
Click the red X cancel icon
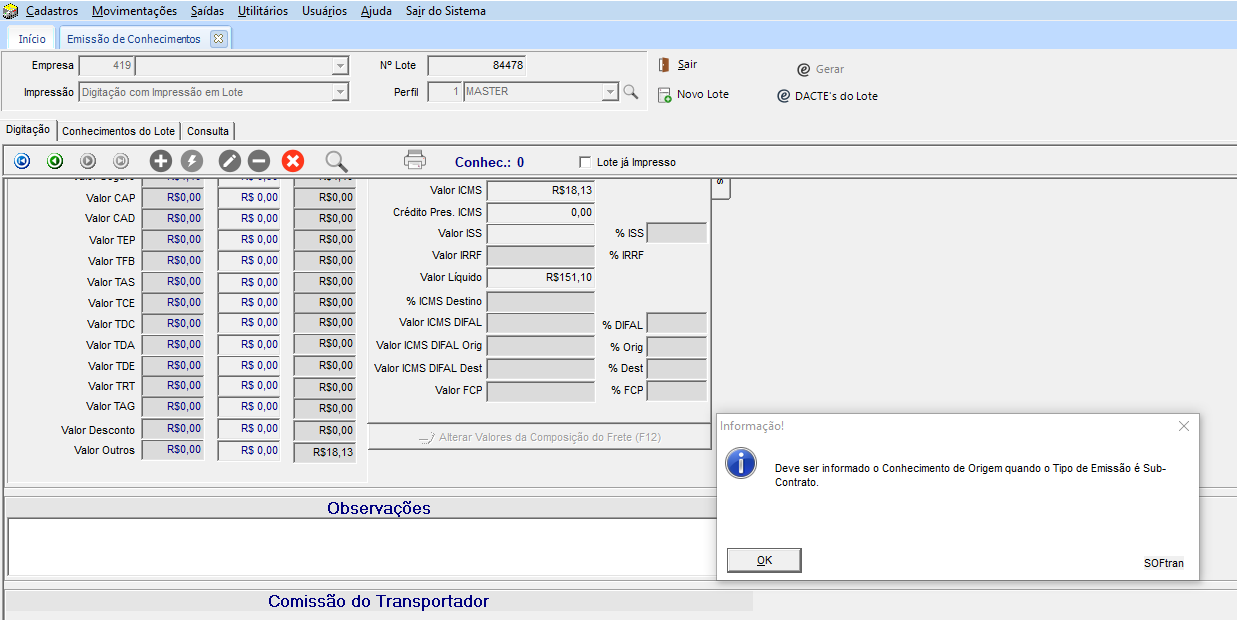[293, 160]
